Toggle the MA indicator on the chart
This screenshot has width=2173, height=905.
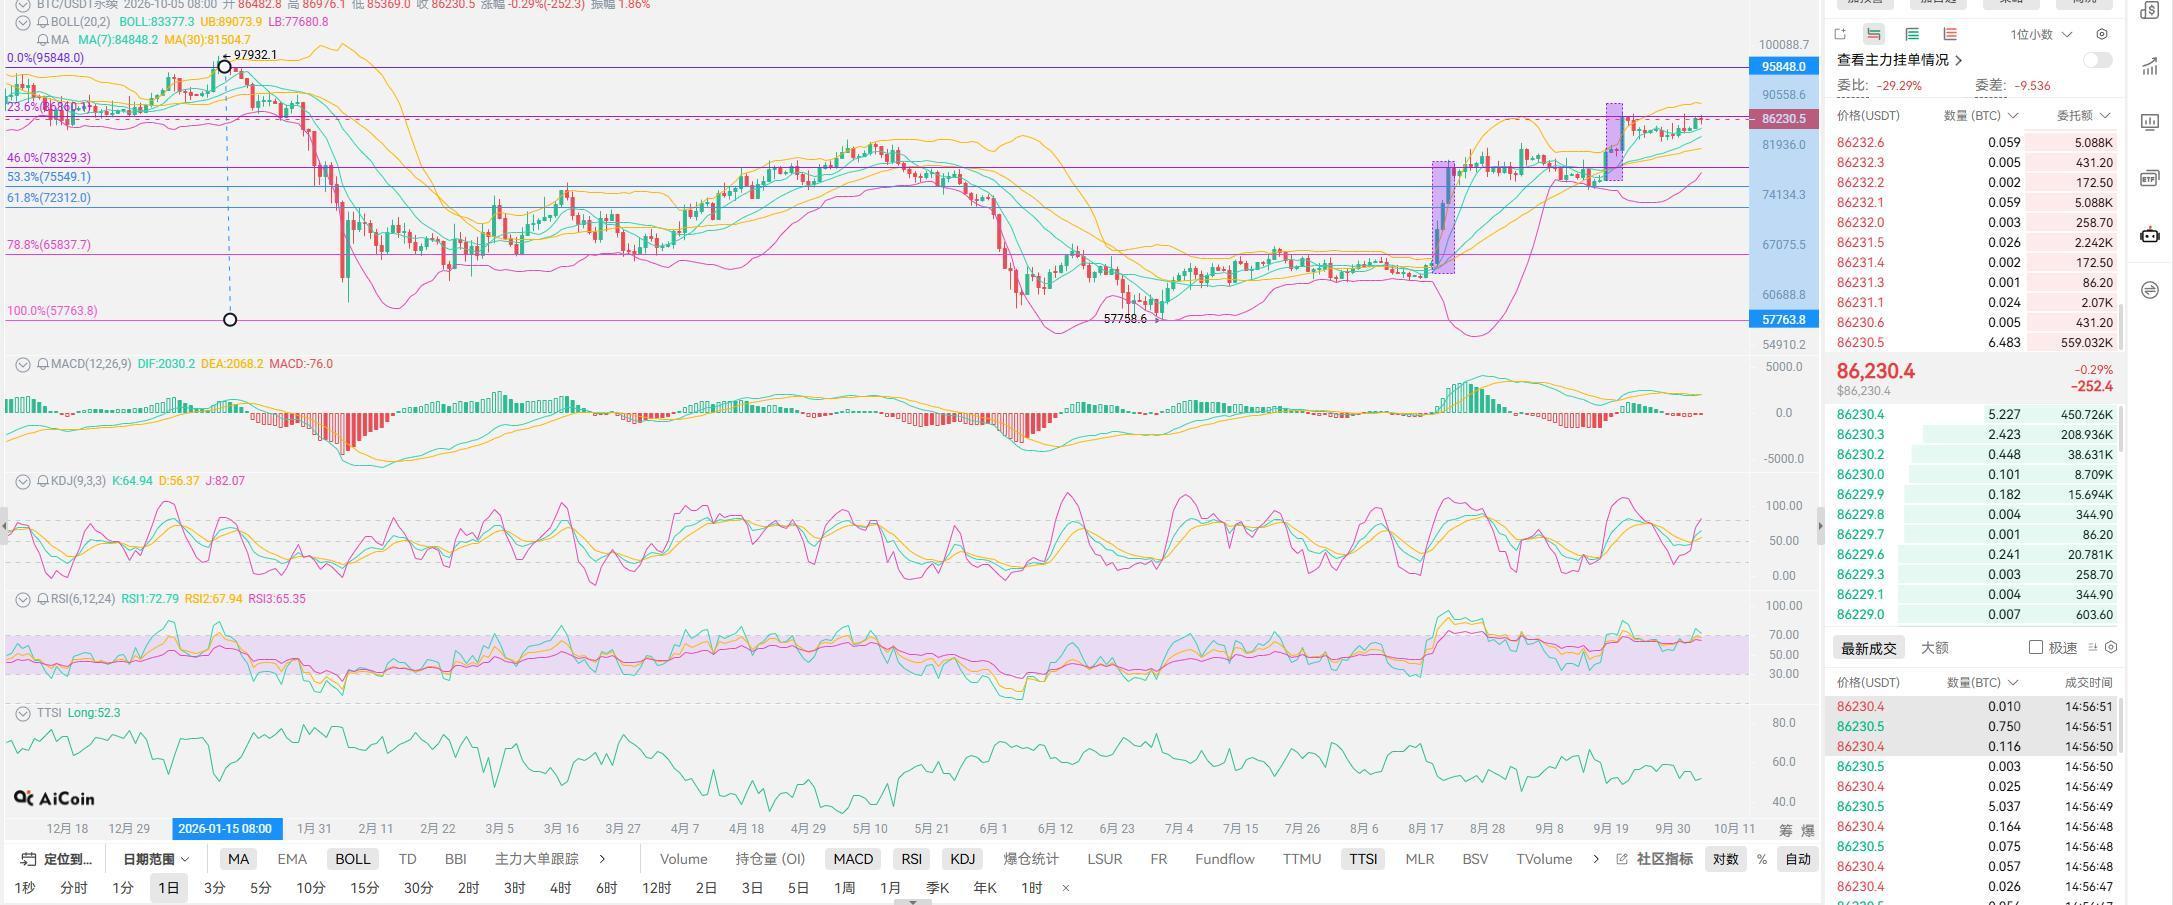tap(238, 859)
